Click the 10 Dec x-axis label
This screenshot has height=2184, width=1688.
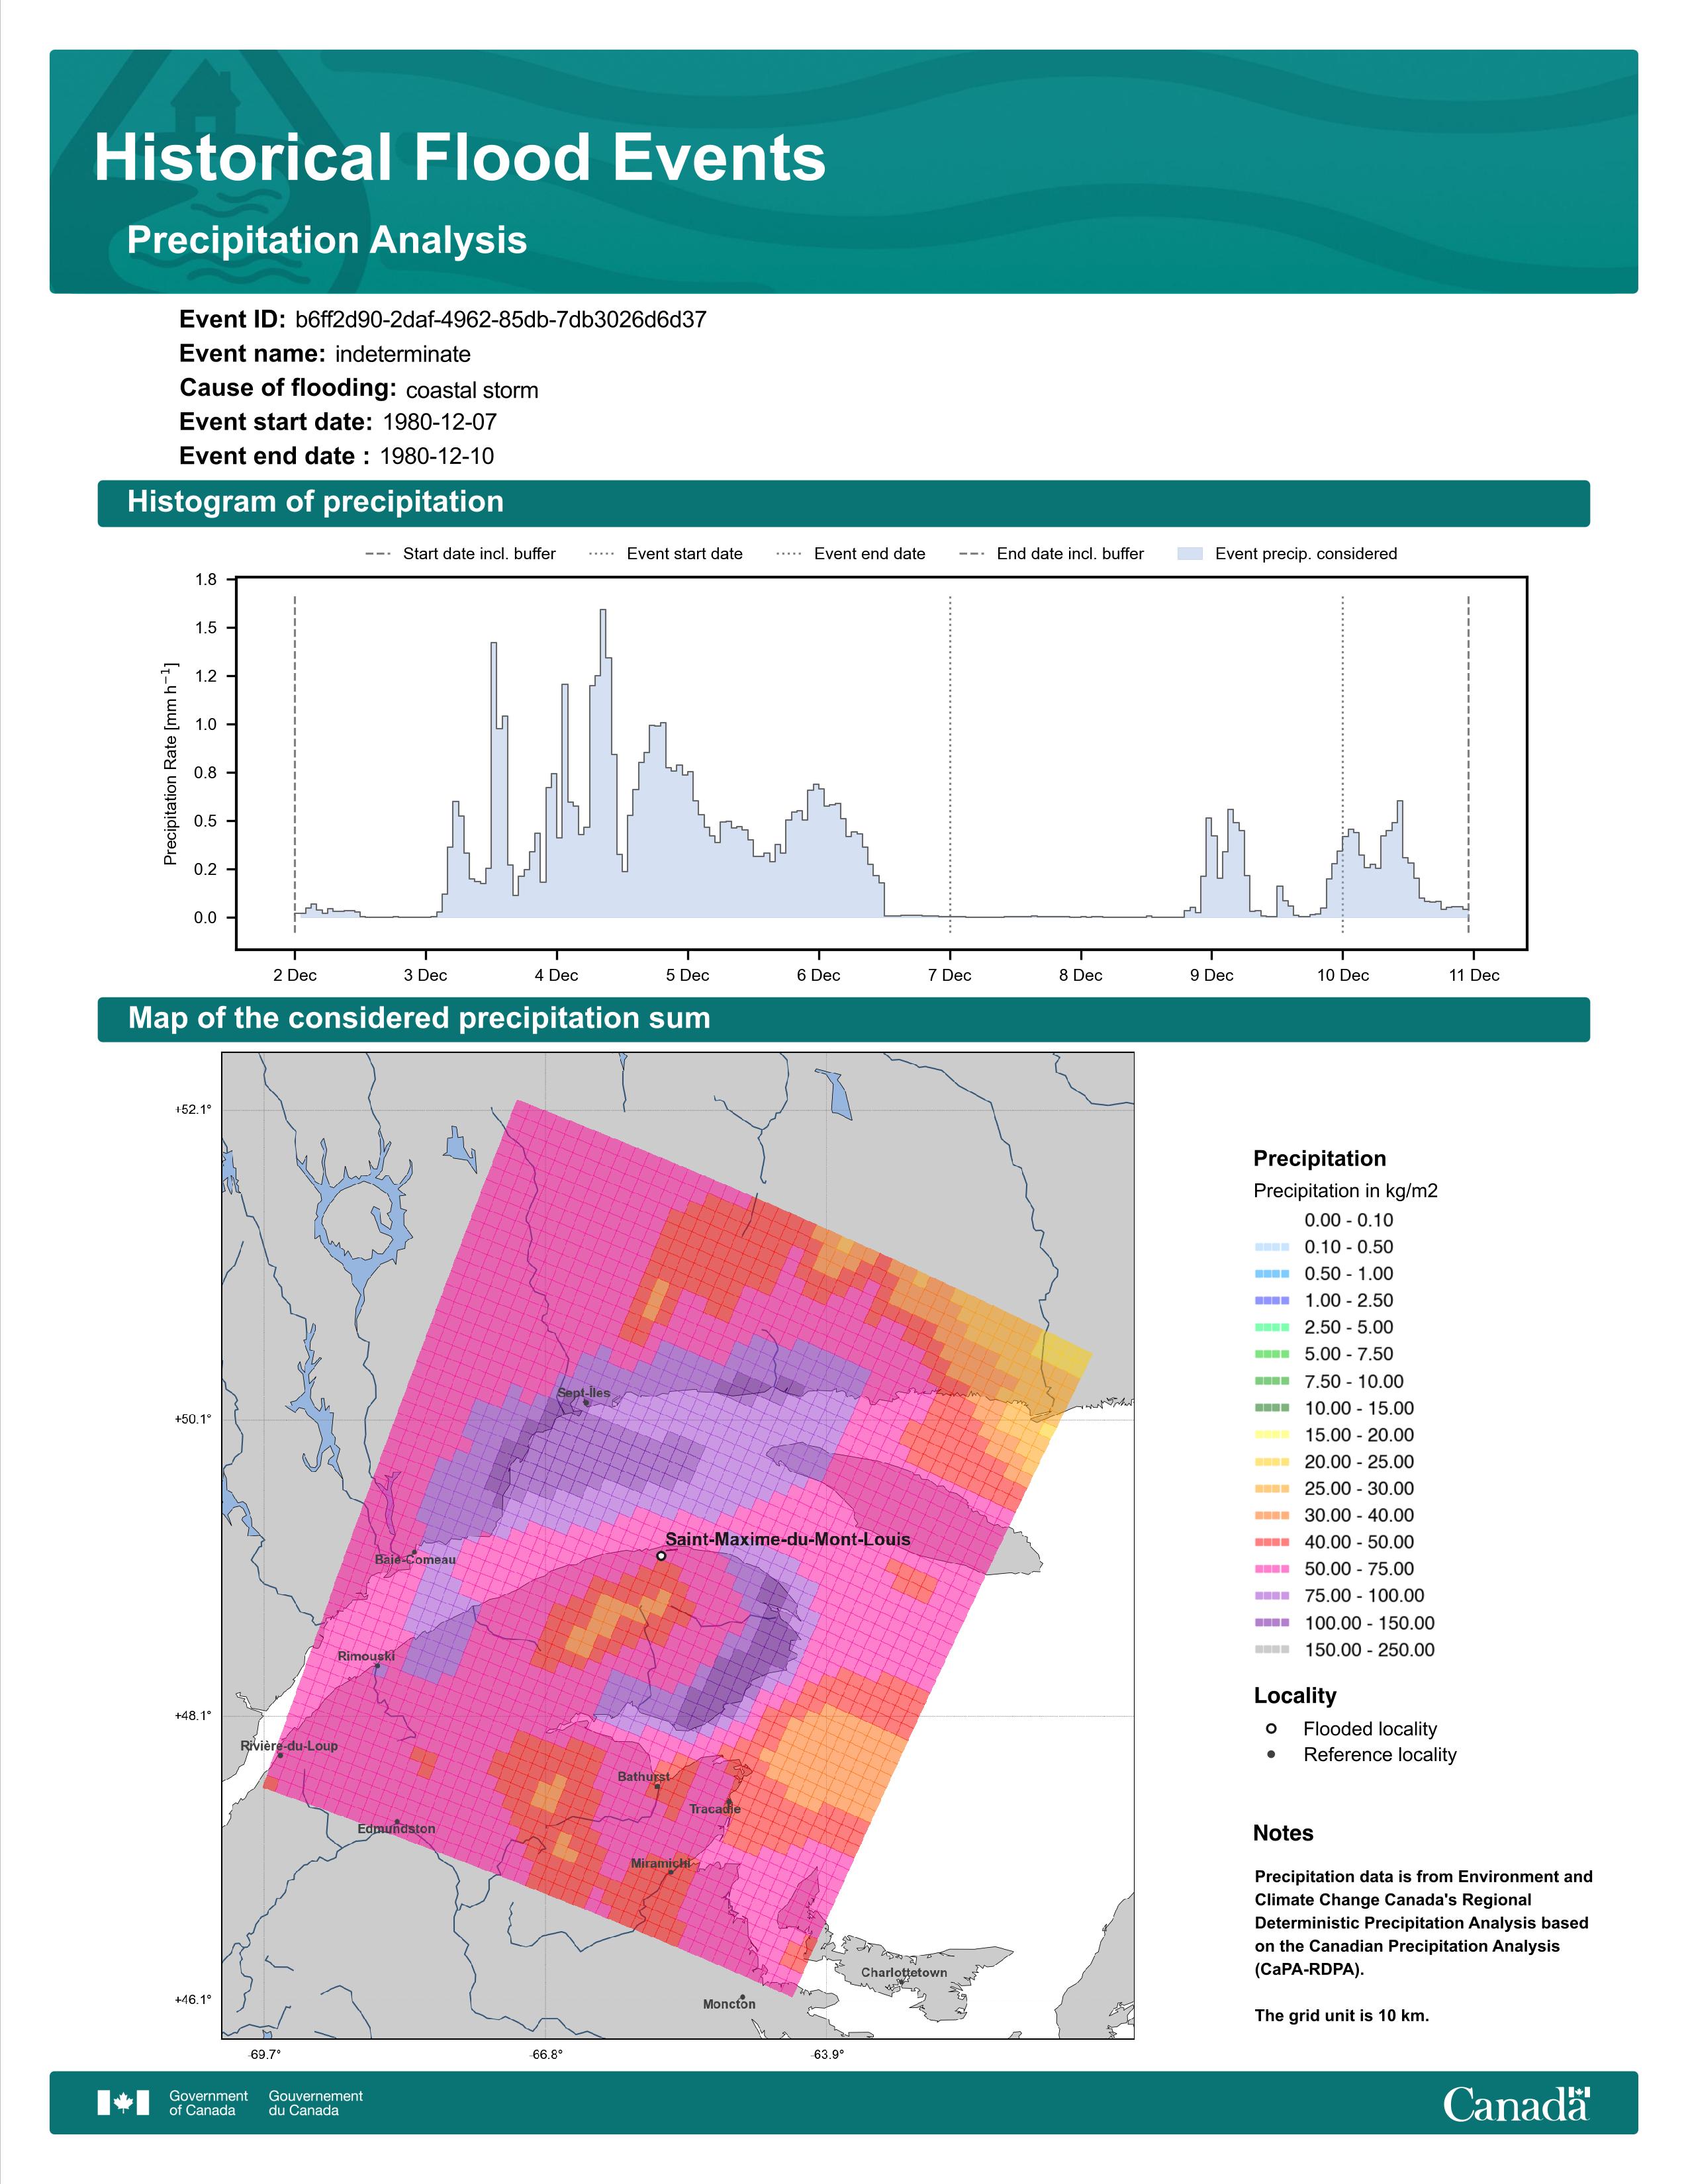coord(1343,975)
